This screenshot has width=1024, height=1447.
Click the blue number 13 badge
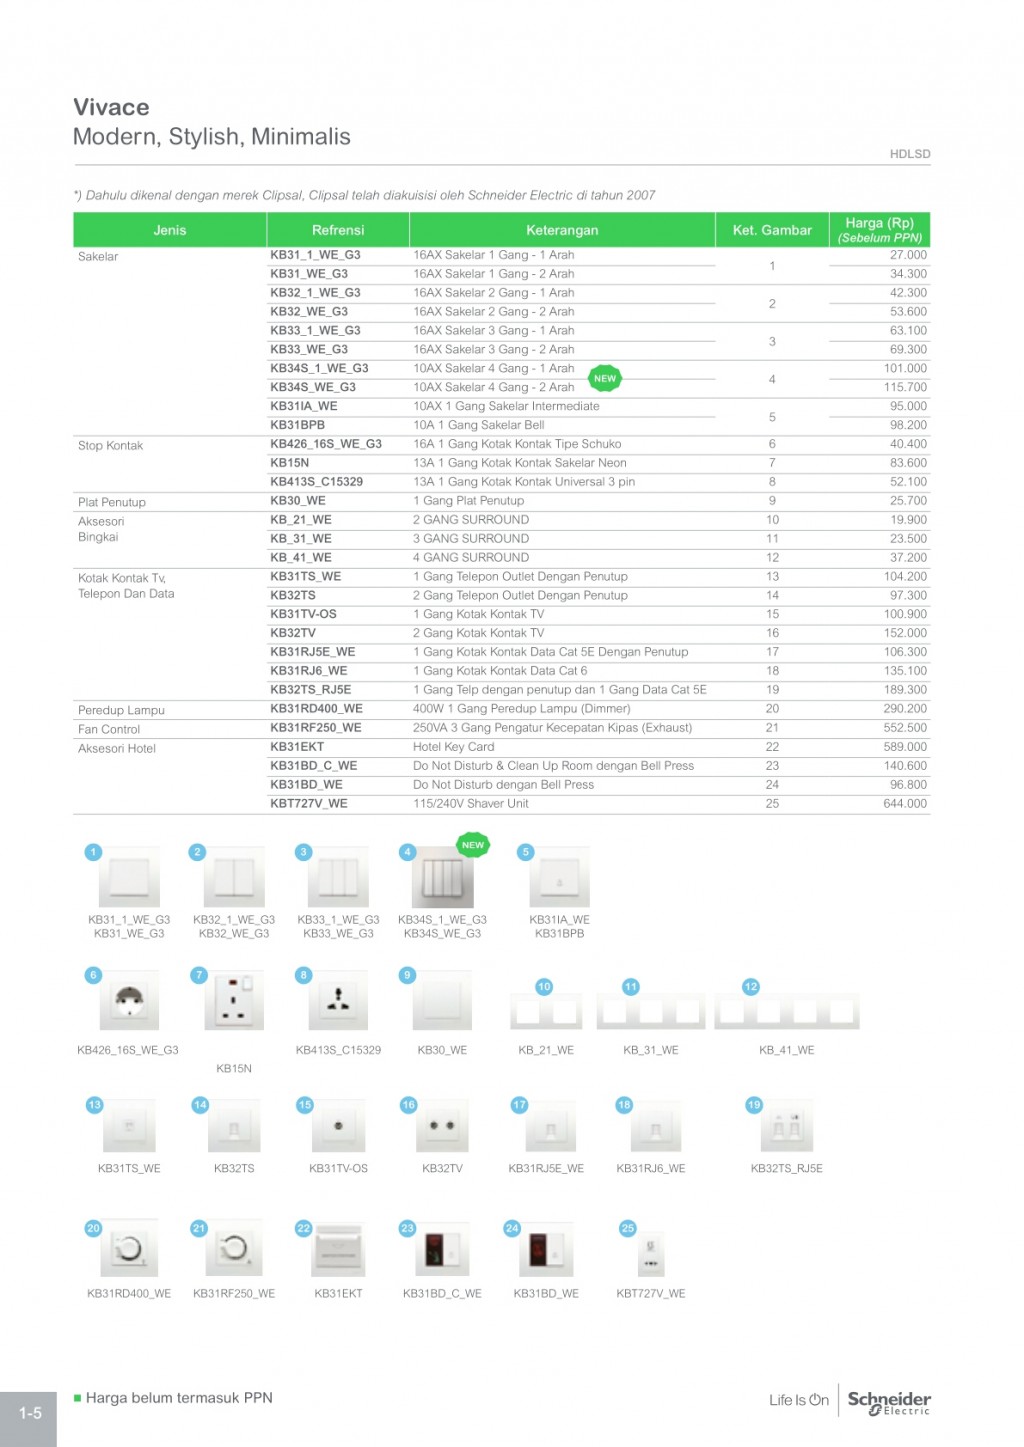[x=94, y=1105]
